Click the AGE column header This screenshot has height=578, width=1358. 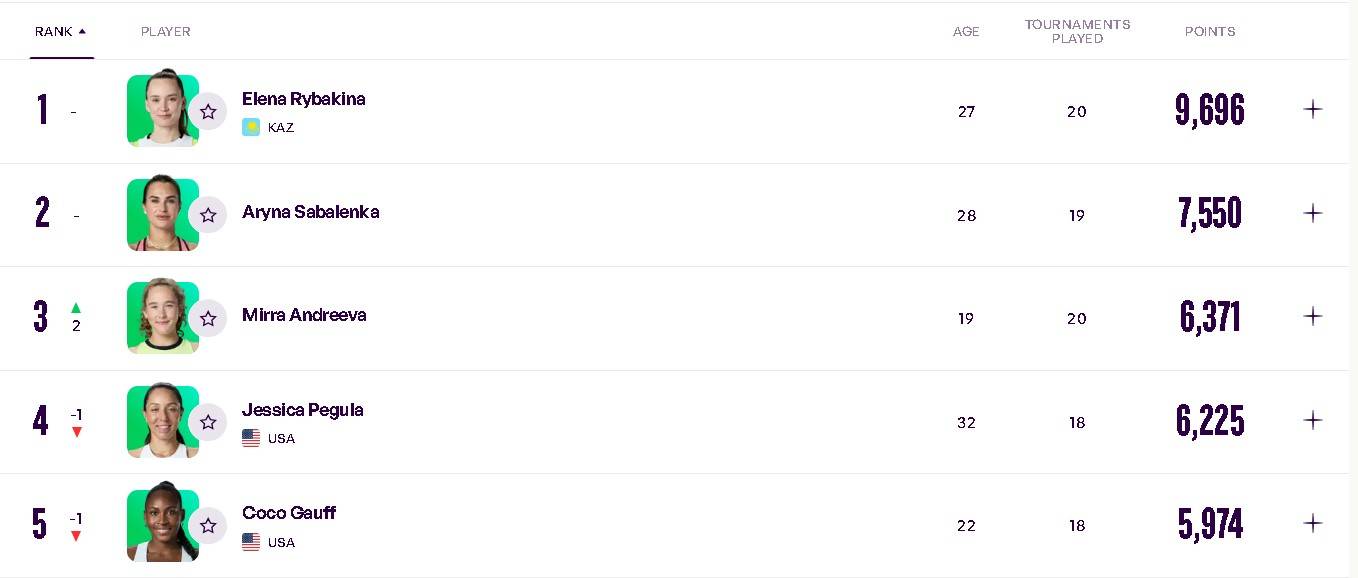click(x=966, y=32)
